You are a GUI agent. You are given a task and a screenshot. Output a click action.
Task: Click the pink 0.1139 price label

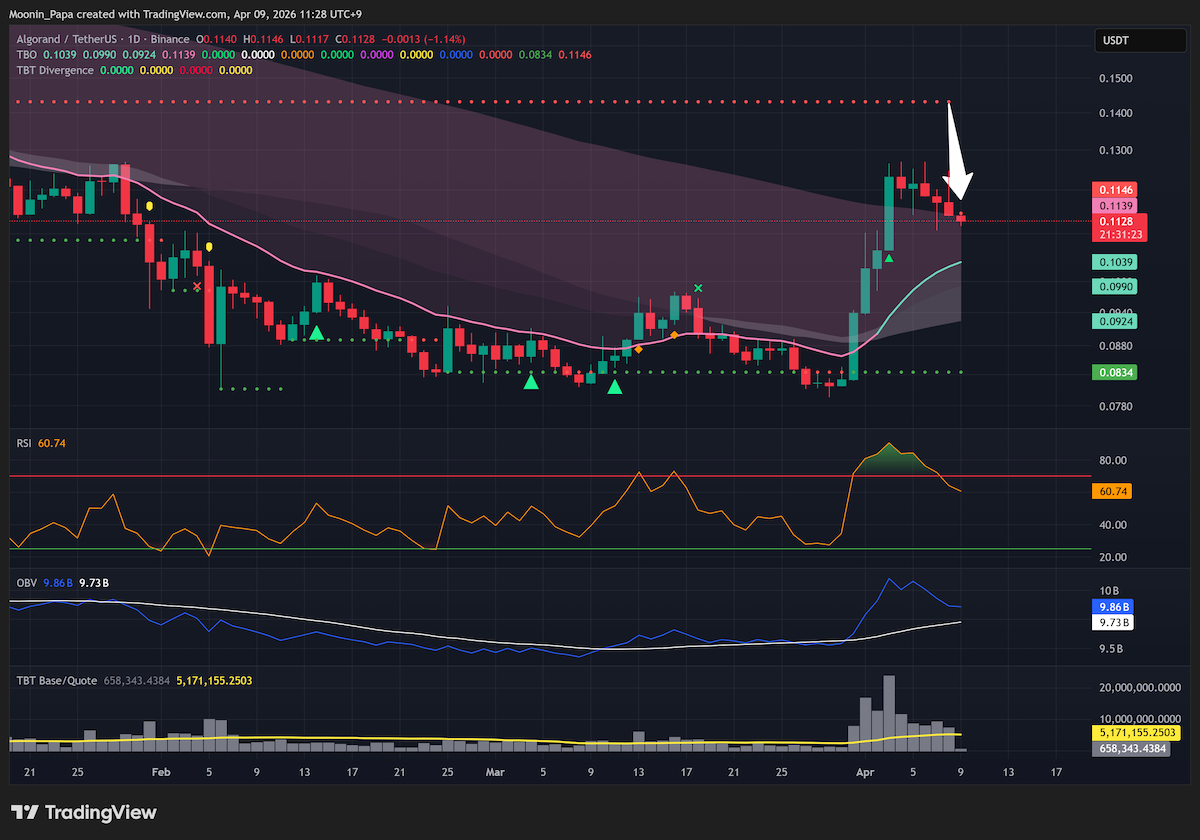click(x=1115, y=205)
